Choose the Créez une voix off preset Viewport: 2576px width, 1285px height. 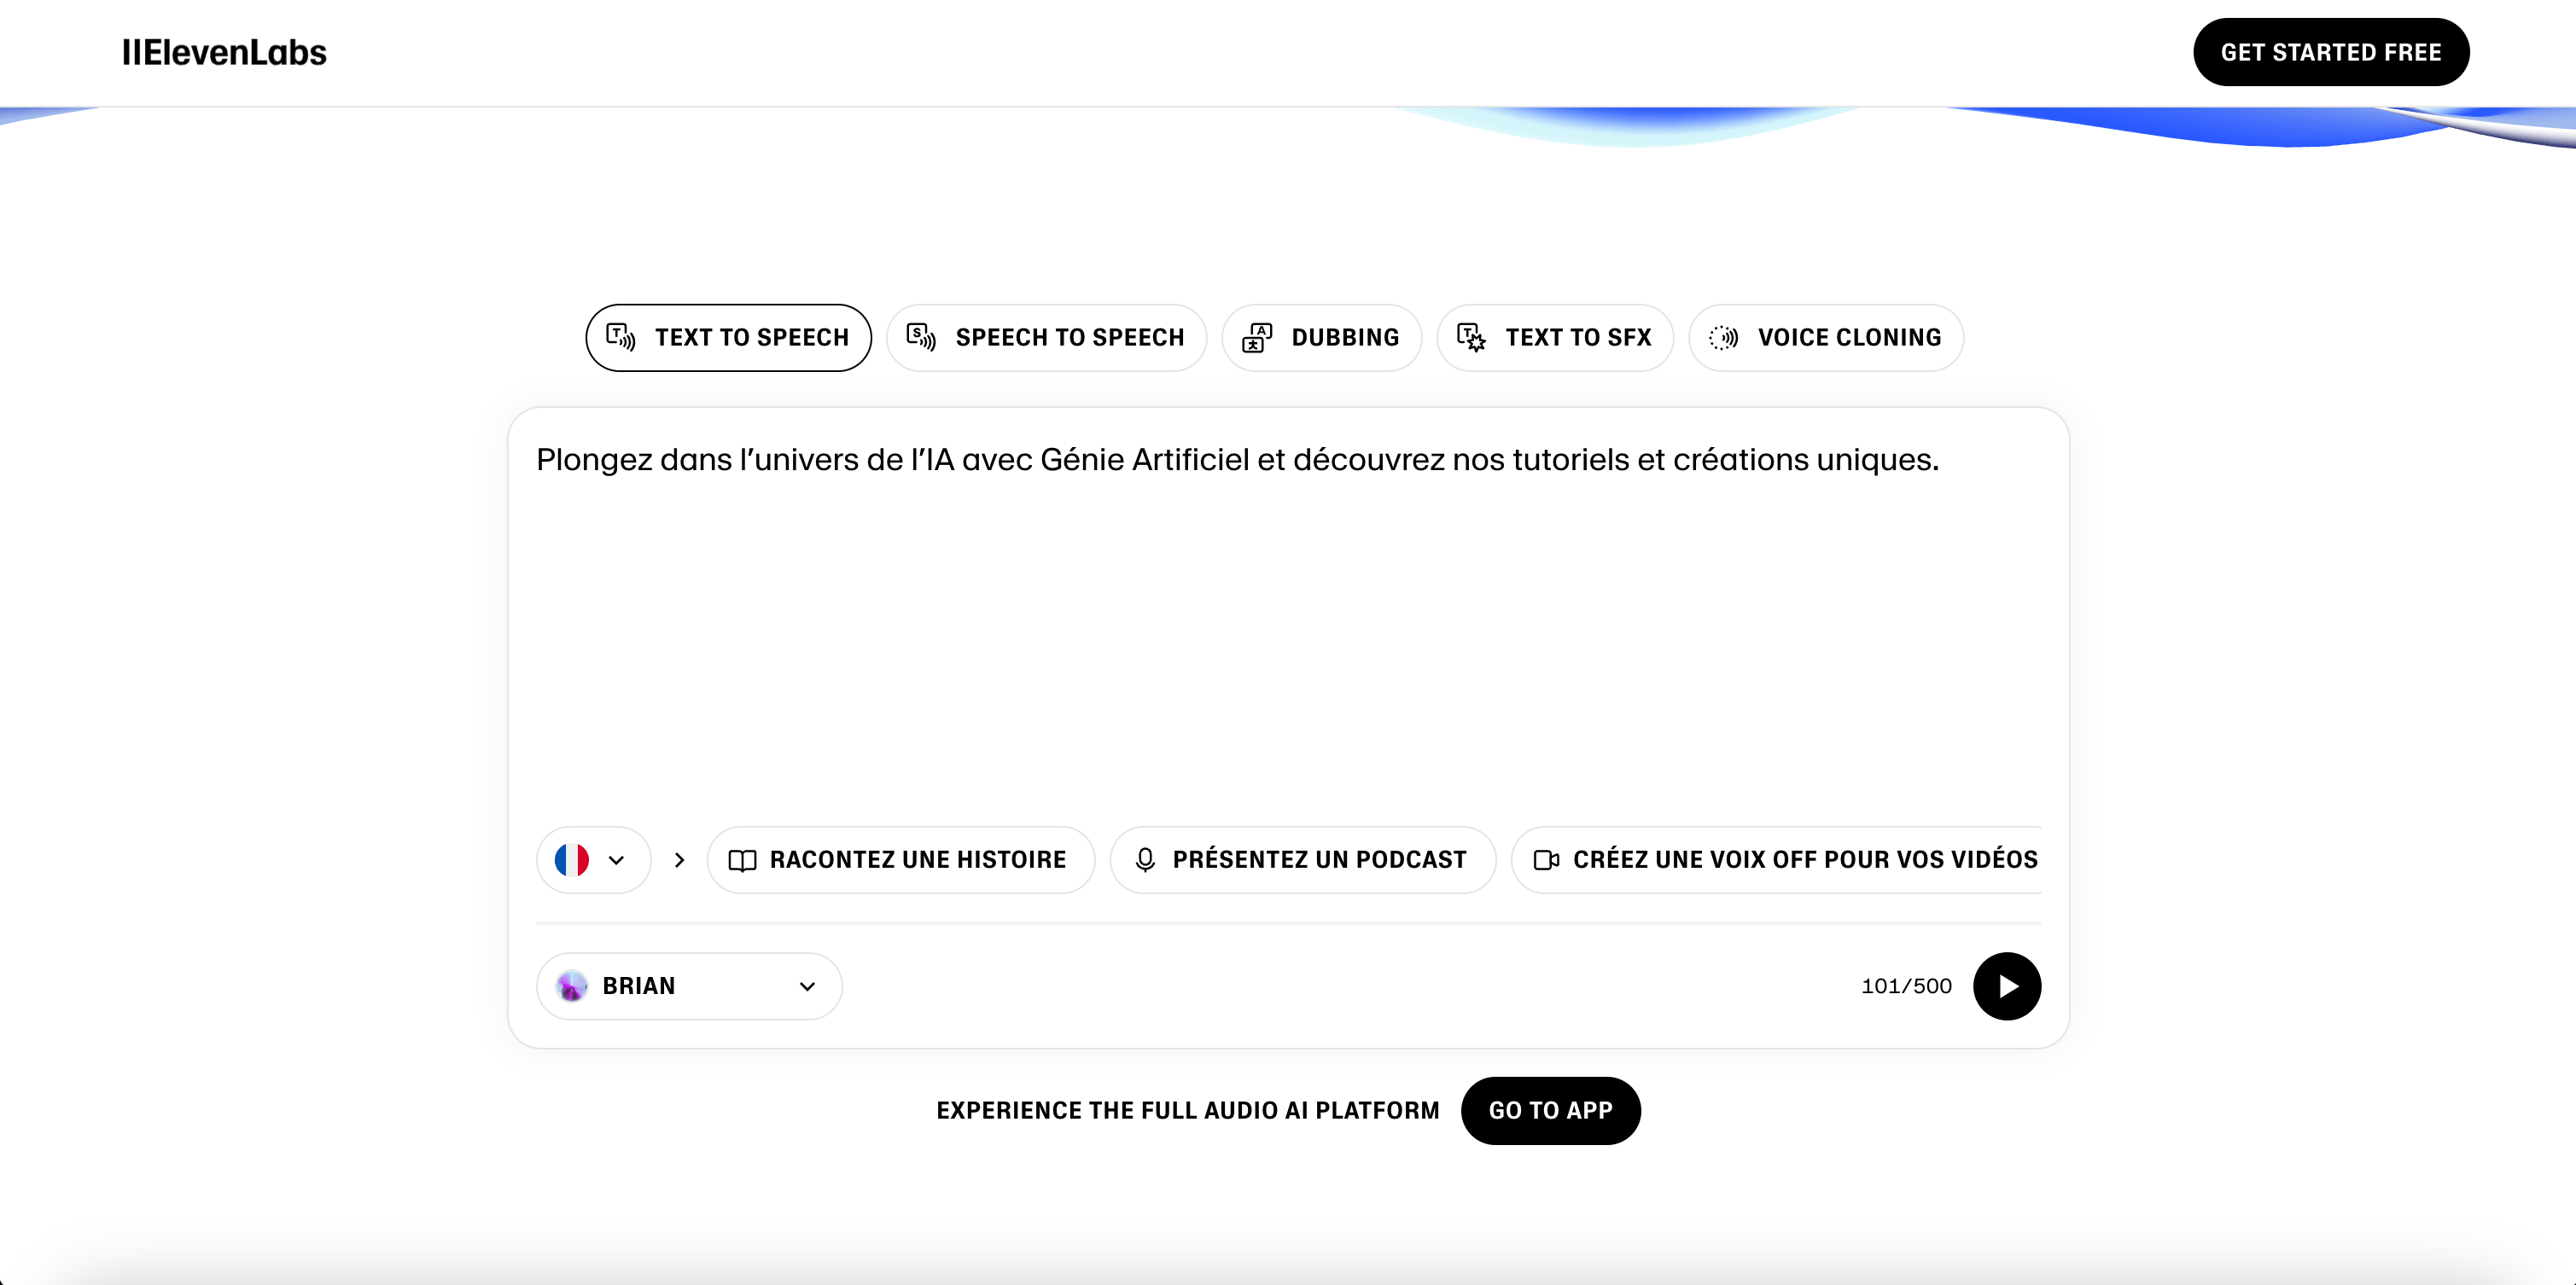pos(1776,860)
